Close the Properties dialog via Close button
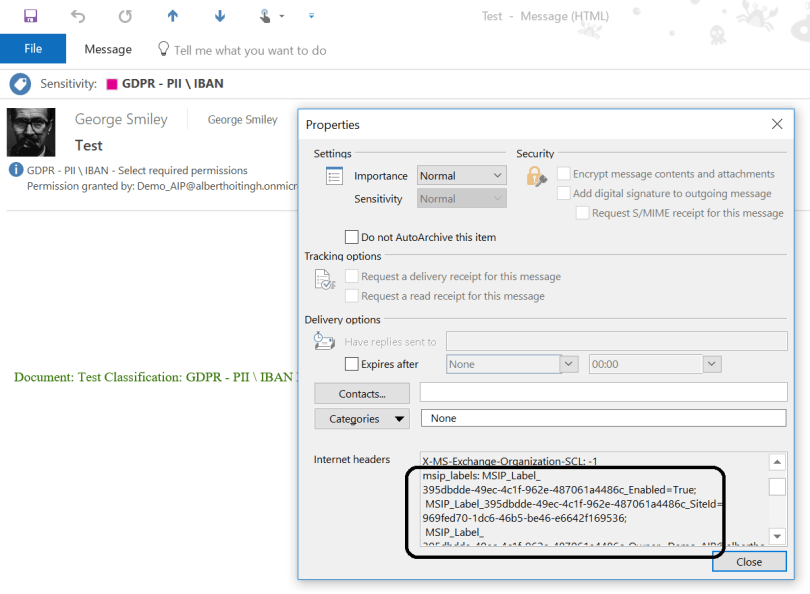The image size is (810, 594). pos(748,561)
